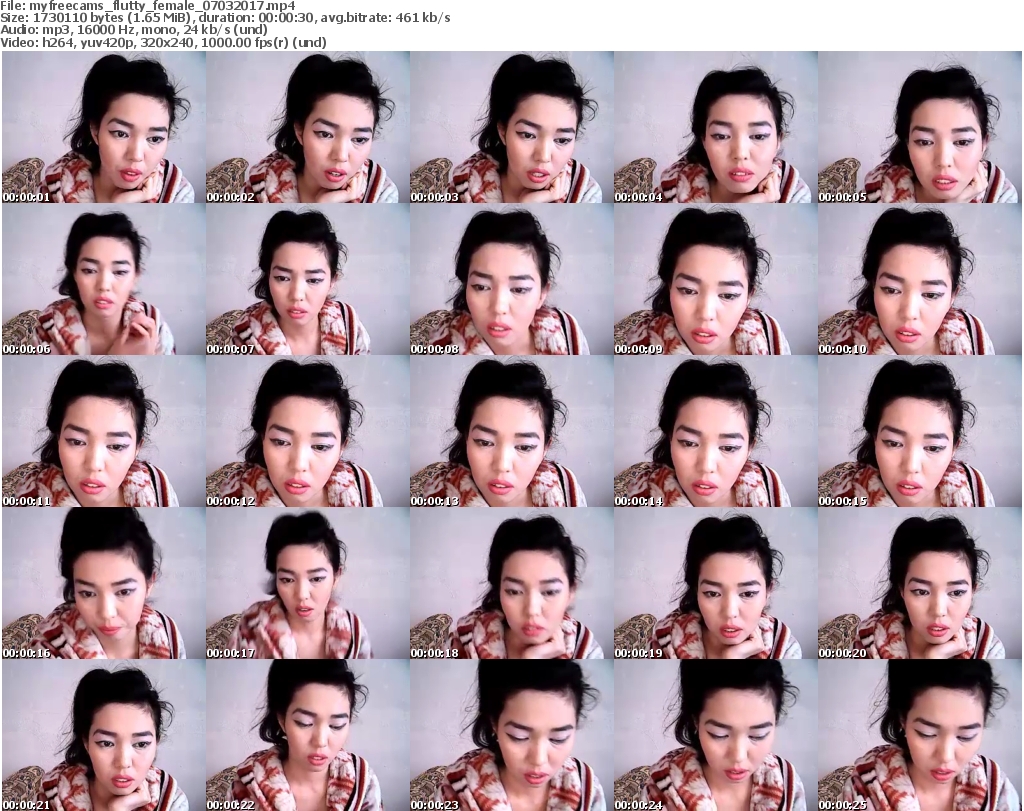This screenshot has width=1024, height=811.
Task: Pick the thumbnail frame stamped 00:00:11
Action: pos(104,431)
